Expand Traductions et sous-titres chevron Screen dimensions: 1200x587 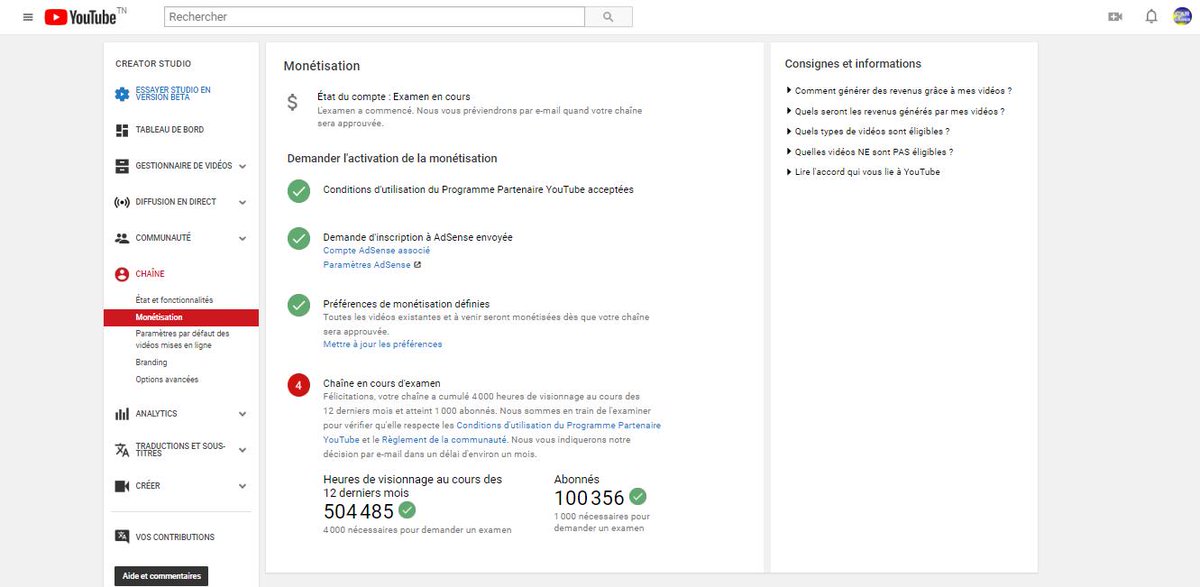(x=242, y=450)
